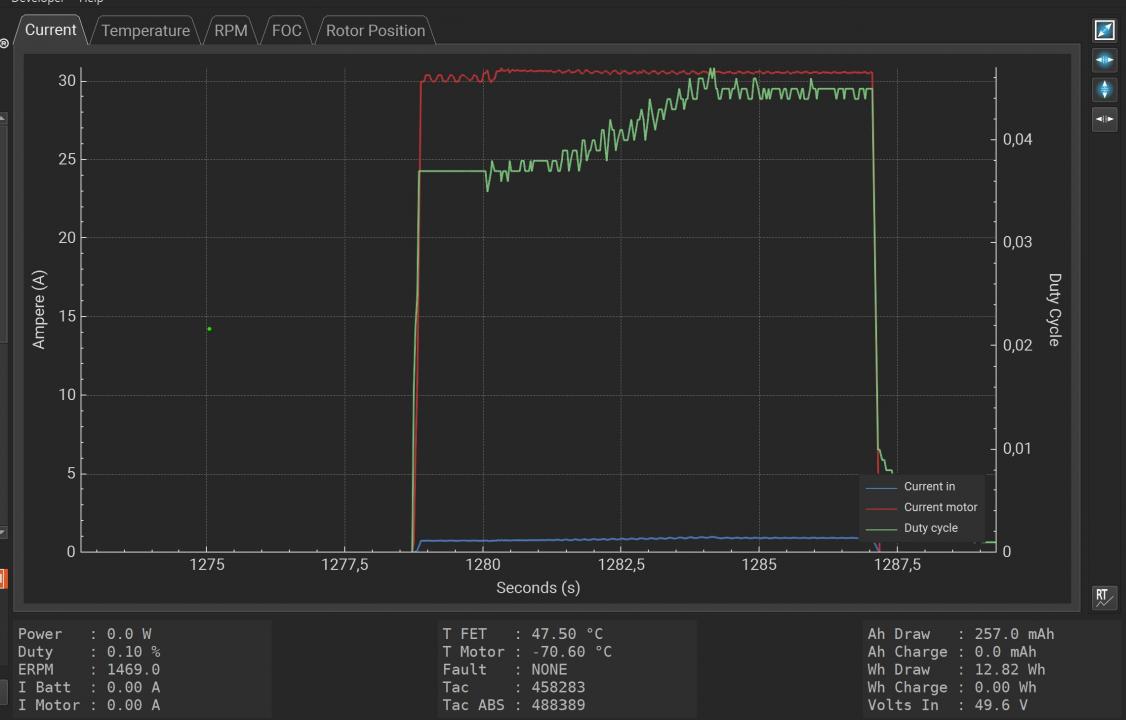This screenshot has width=1126, height=720.
Task: Click the orange indicator icon on the left edge
Action: tap(4, 577)
